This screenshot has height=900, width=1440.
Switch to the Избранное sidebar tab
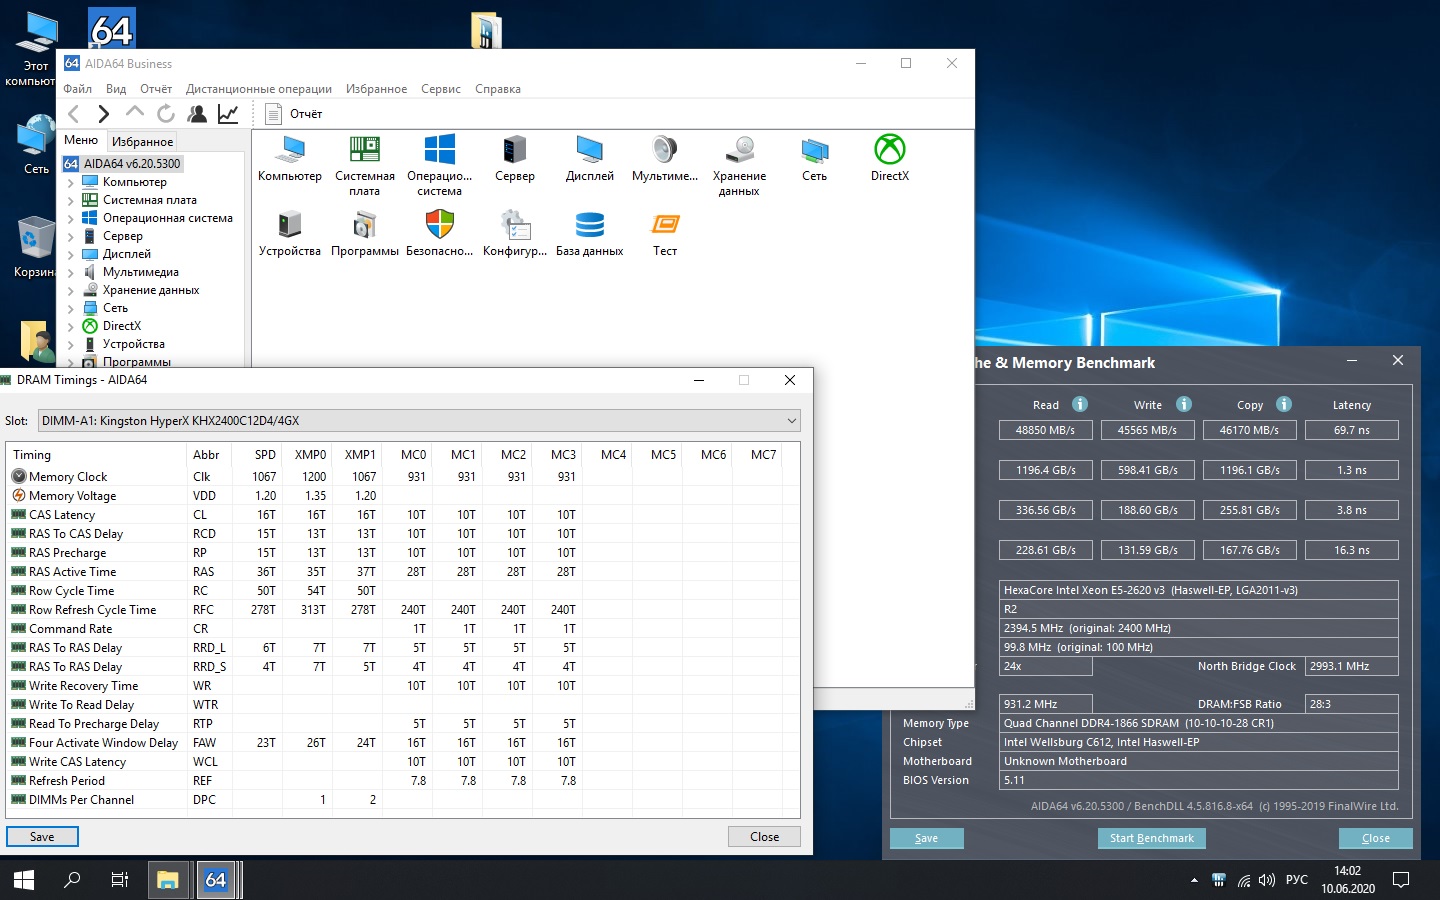[x=142, y=142]
